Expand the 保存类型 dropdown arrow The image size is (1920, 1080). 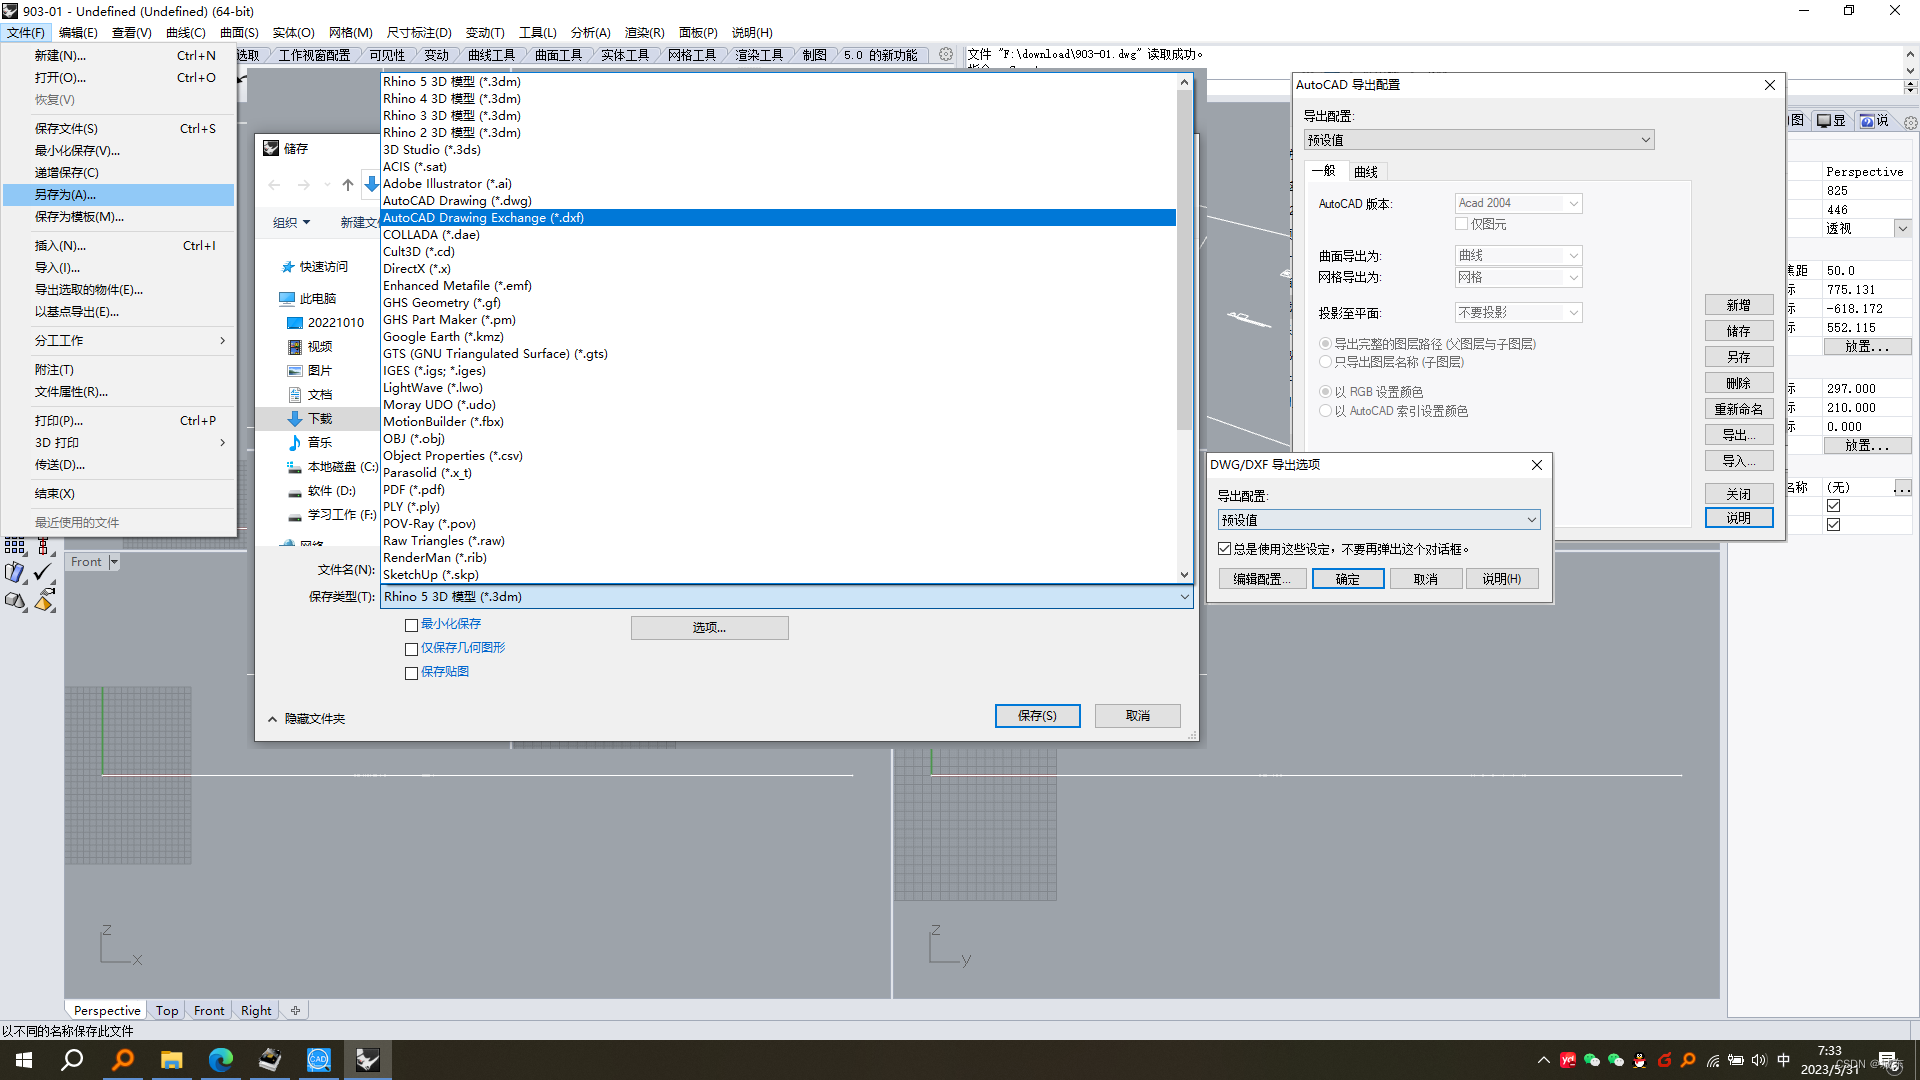1184,597
